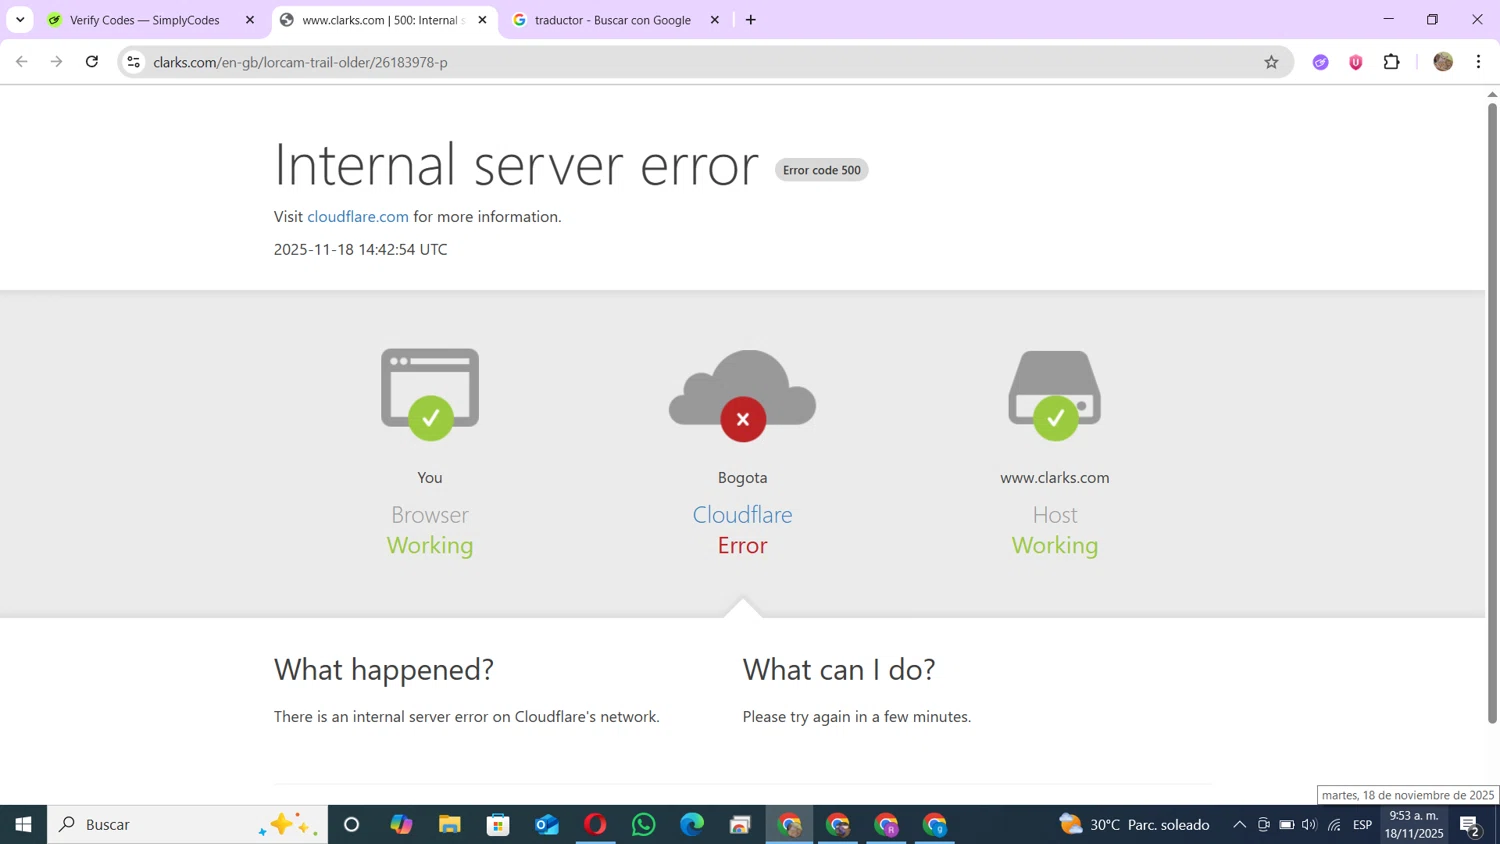
Task: Open the red shield extension icon
Action: [x=1356, y=62]
